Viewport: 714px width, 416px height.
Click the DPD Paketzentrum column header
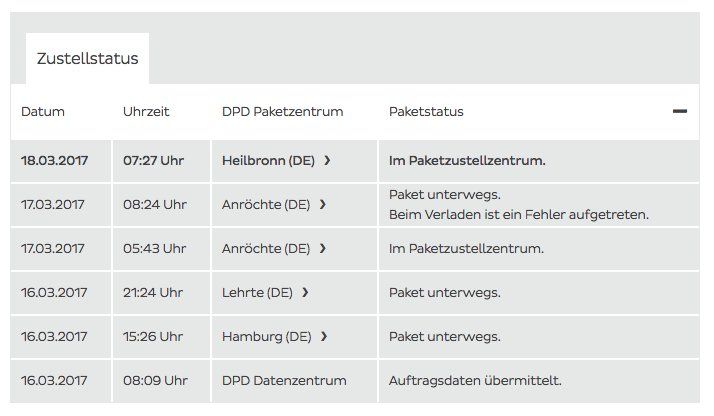[282, 111]
